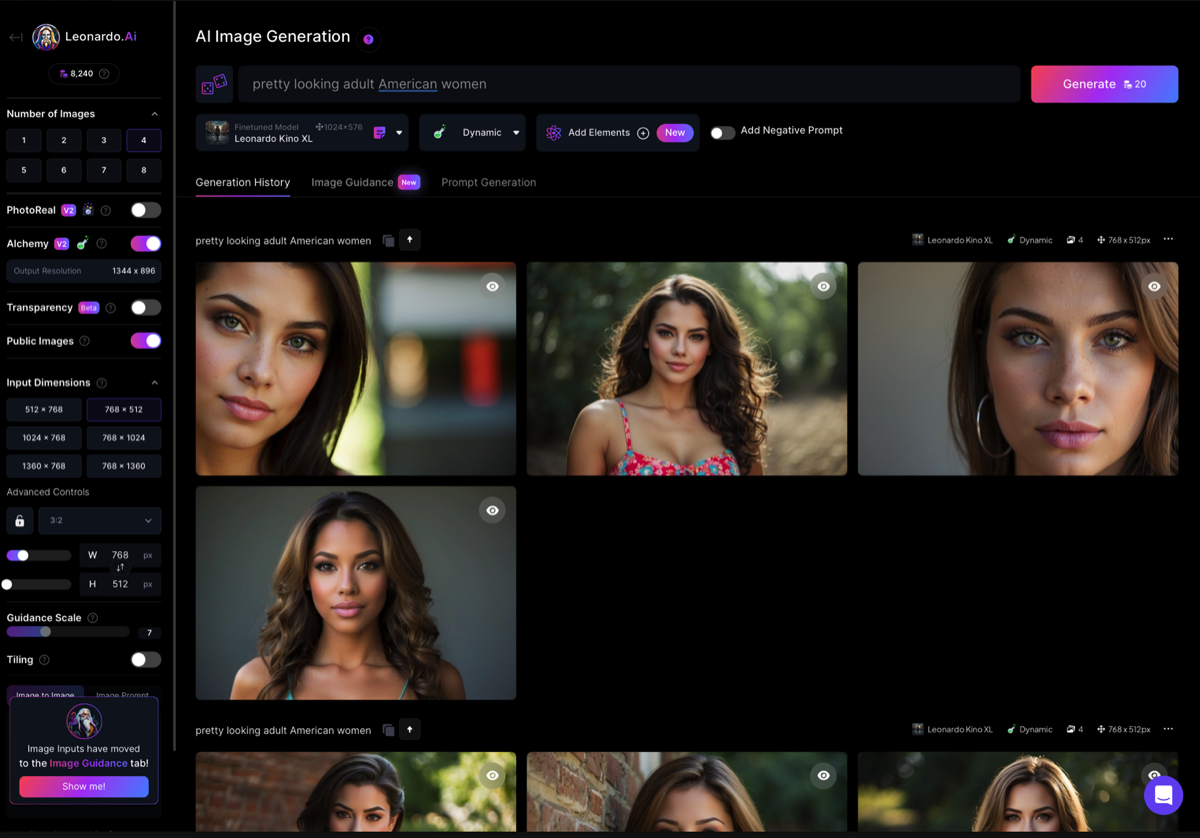Screen dimensions: 1200x838
Task: Open the 3:2 aspect ratio dropdown
Action: (x=100, y=521)
